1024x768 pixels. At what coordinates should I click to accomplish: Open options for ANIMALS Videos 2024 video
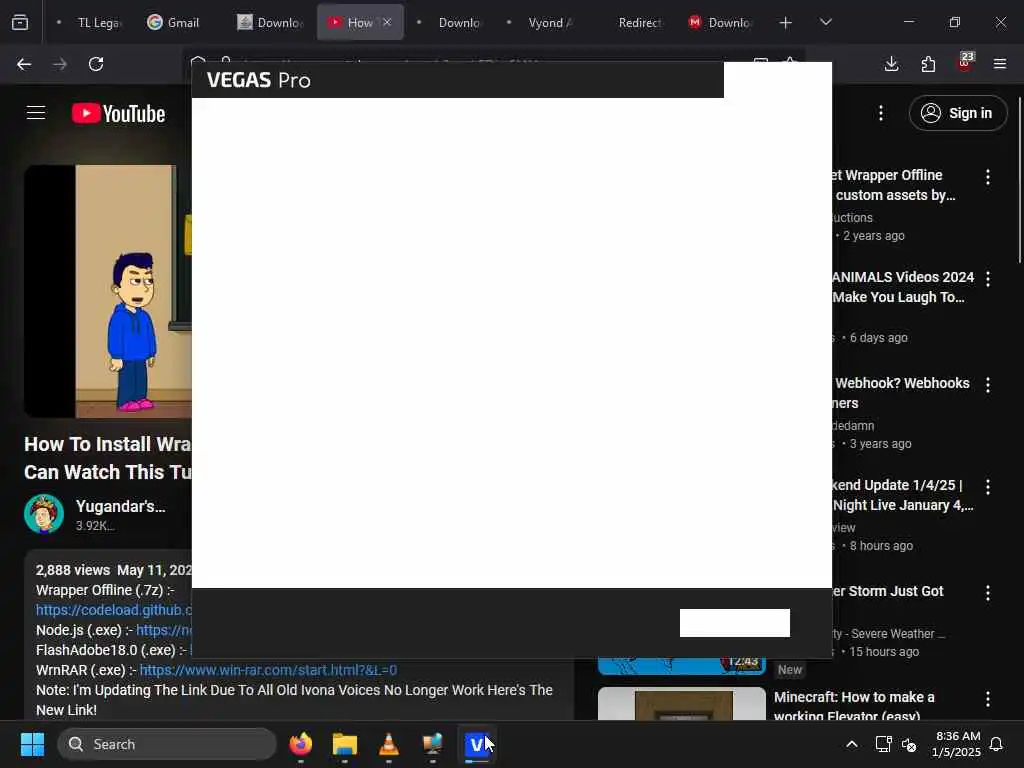click(987, 279)
